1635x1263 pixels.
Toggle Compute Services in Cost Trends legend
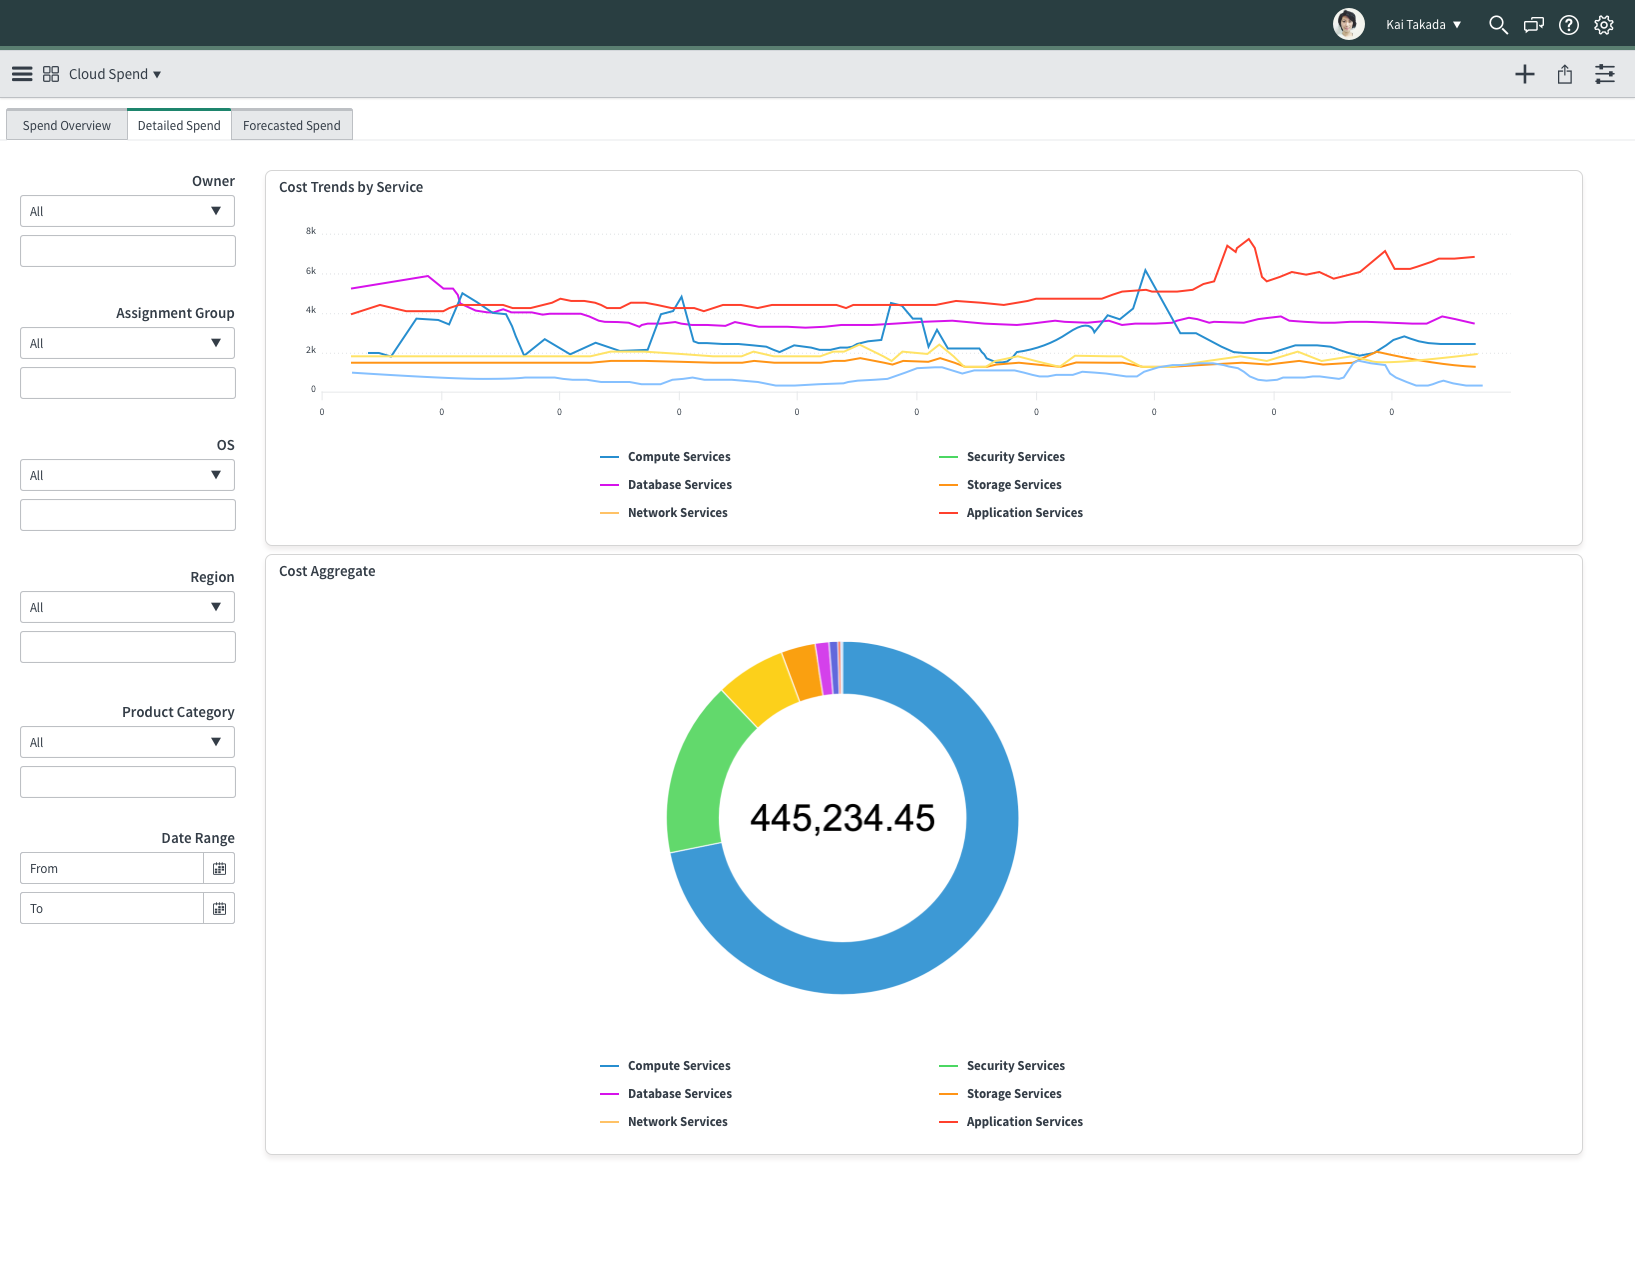[x=665, y=457]
